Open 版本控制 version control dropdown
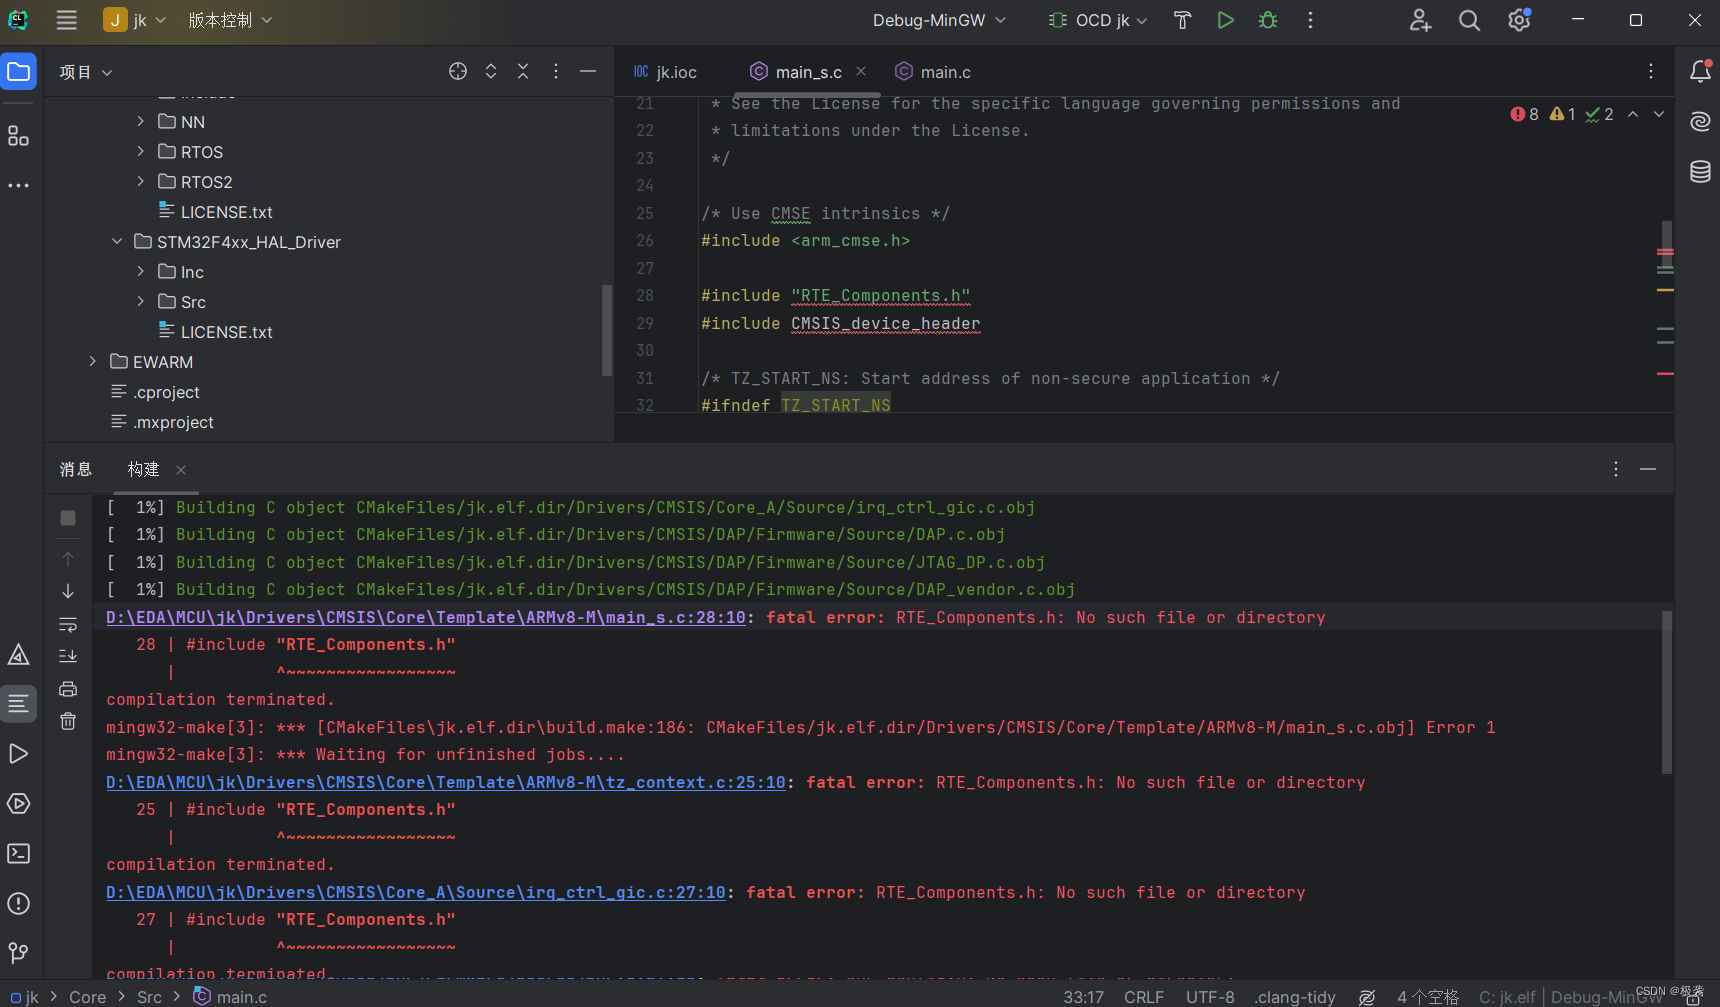Image resolution: width=1720 pixels, height=1007 pixels. [230, 20]
